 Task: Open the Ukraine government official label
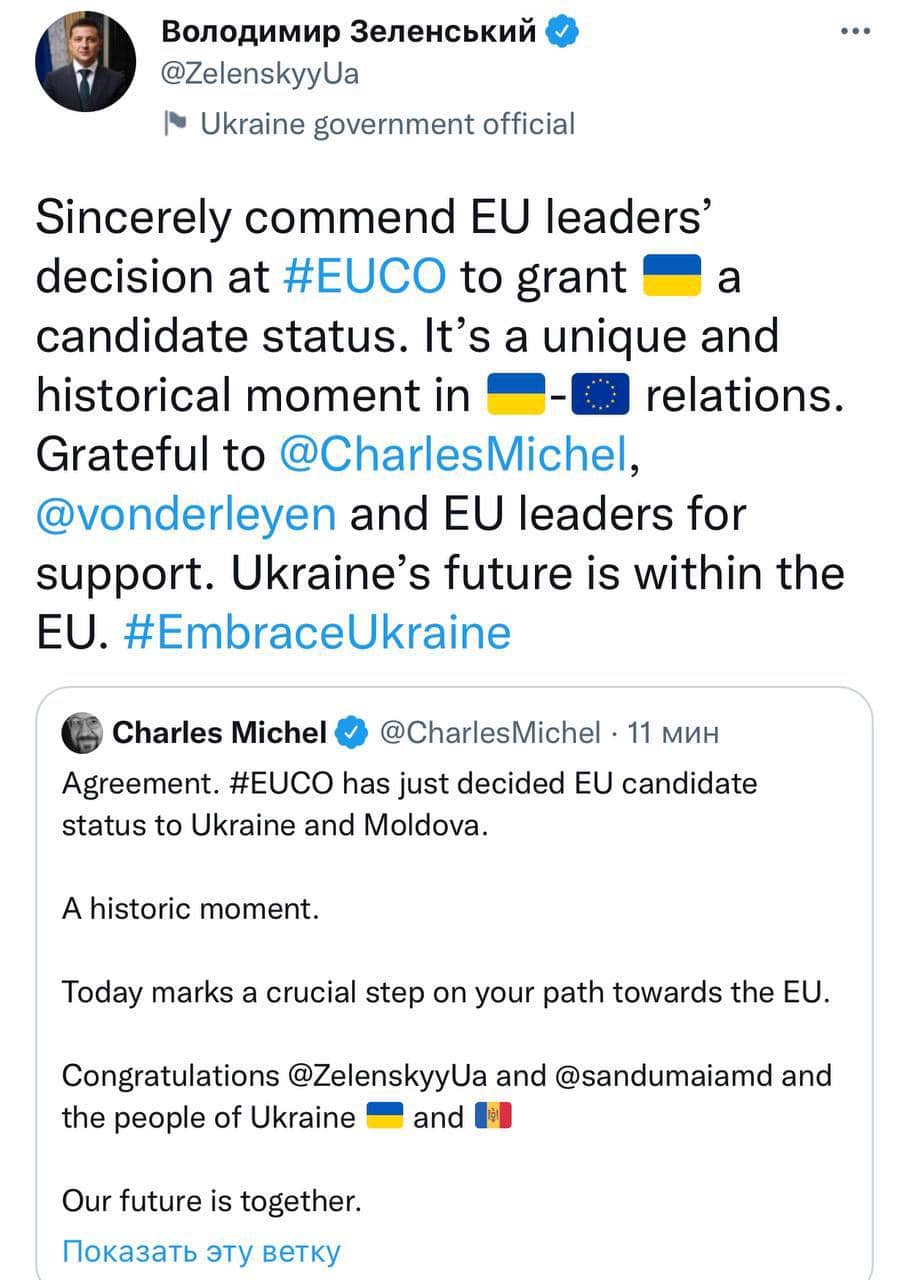point(387,124)
